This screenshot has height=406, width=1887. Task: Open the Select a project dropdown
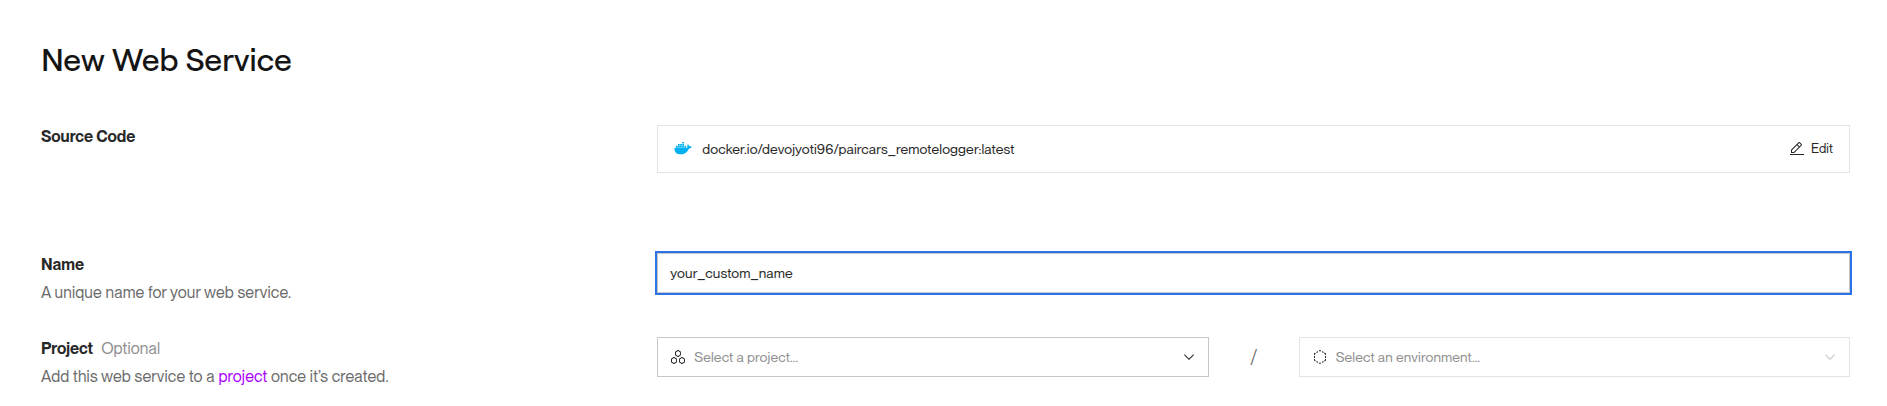(932, 357)
